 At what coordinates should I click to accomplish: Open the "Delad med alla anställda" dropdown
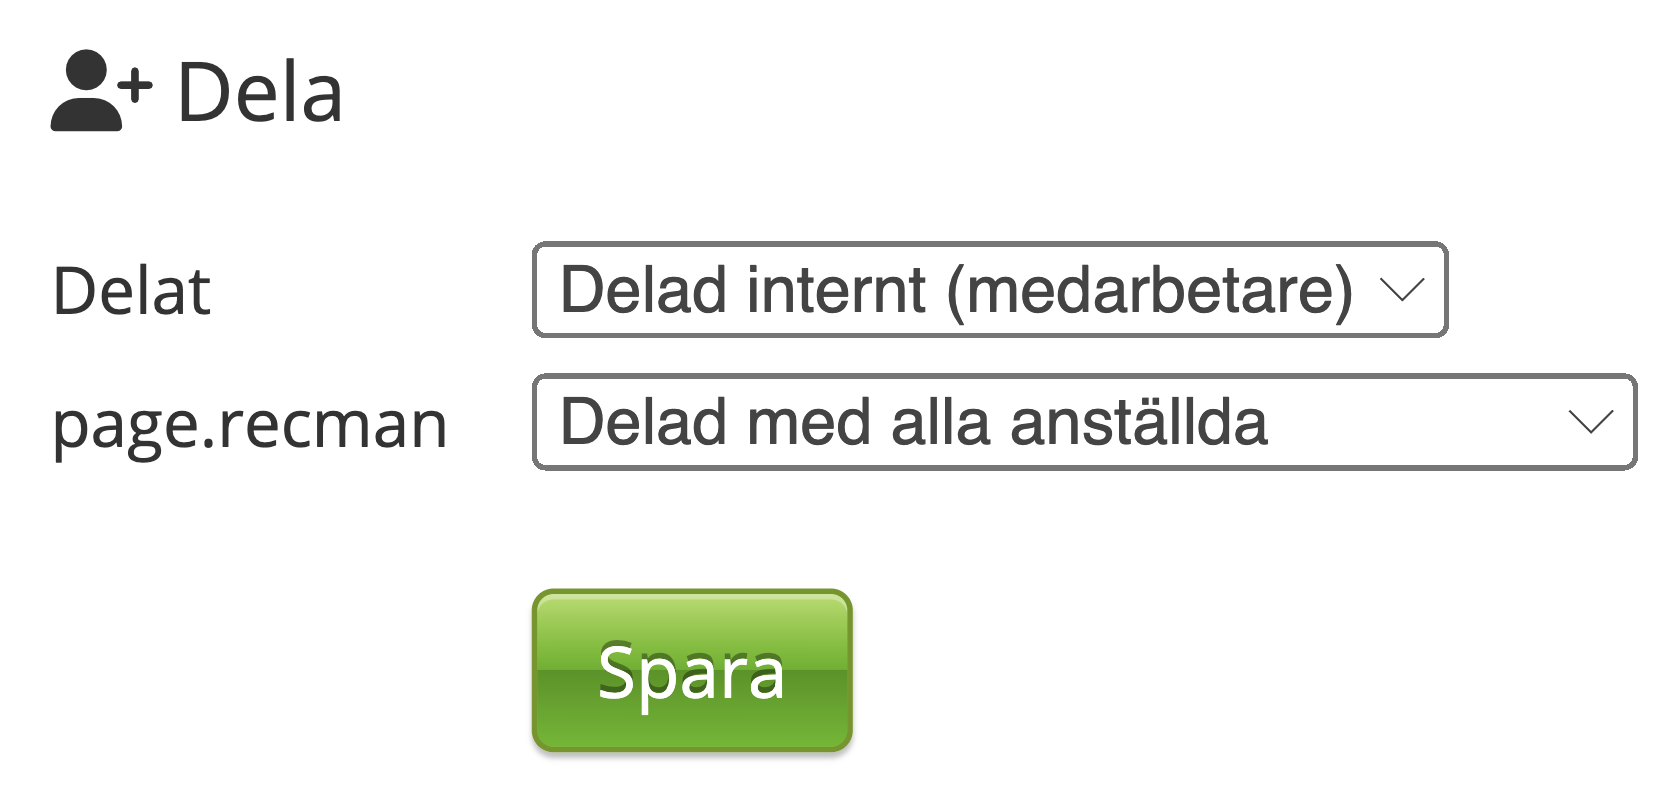click(1084, 422)
